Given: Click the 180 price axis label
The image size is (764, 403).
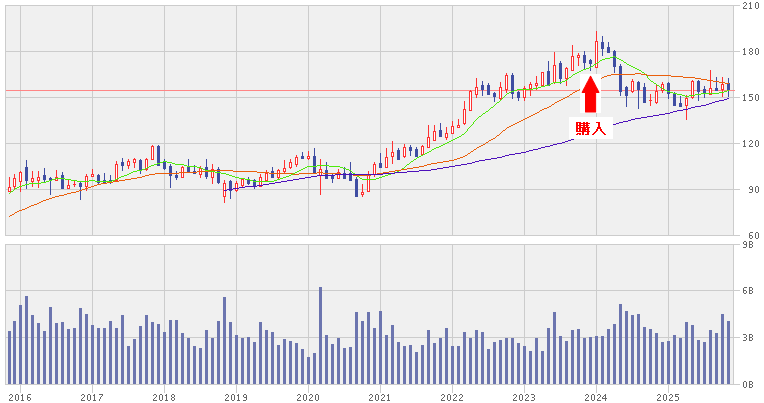Looking at the screenshot, I should tap(748, 52).
